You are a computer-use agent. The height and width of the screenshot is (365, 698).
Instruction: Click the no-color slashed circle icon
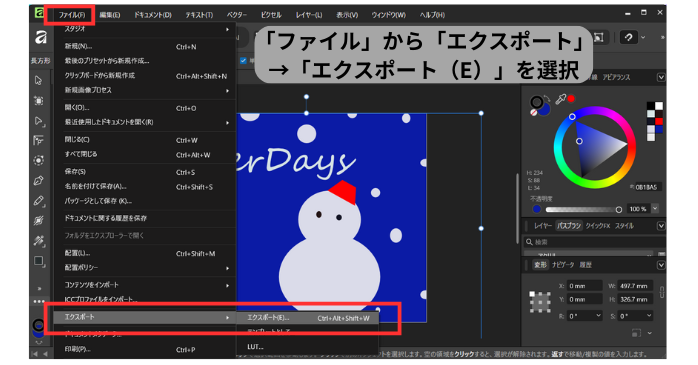tap(534, 113)
